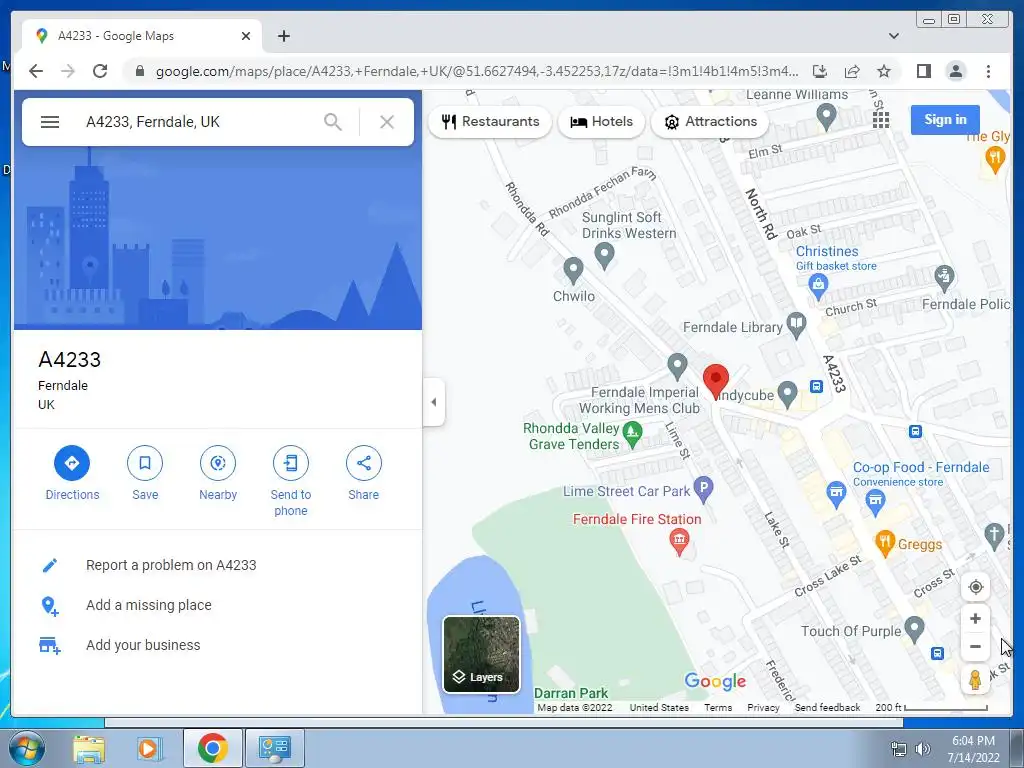The width and height of the screenshot is (1024, 768).
Task: Click the Touch Of Purple marker
Action: [914, 628]
